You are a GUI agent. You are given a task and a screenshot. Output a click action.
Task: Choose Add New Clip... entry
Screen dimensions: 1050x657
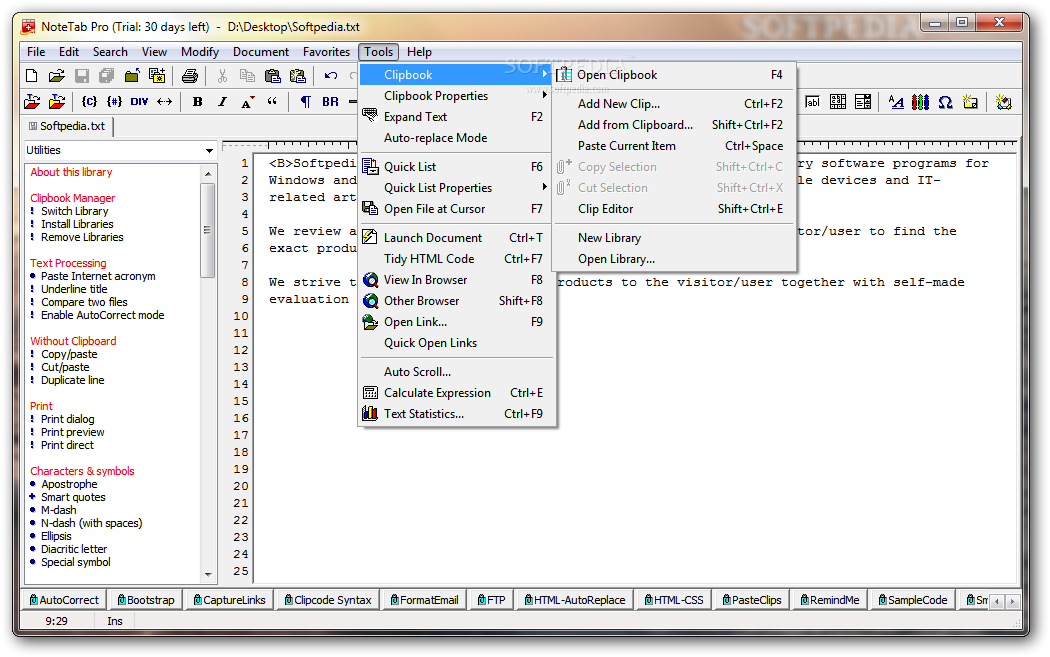click(674, 104)
